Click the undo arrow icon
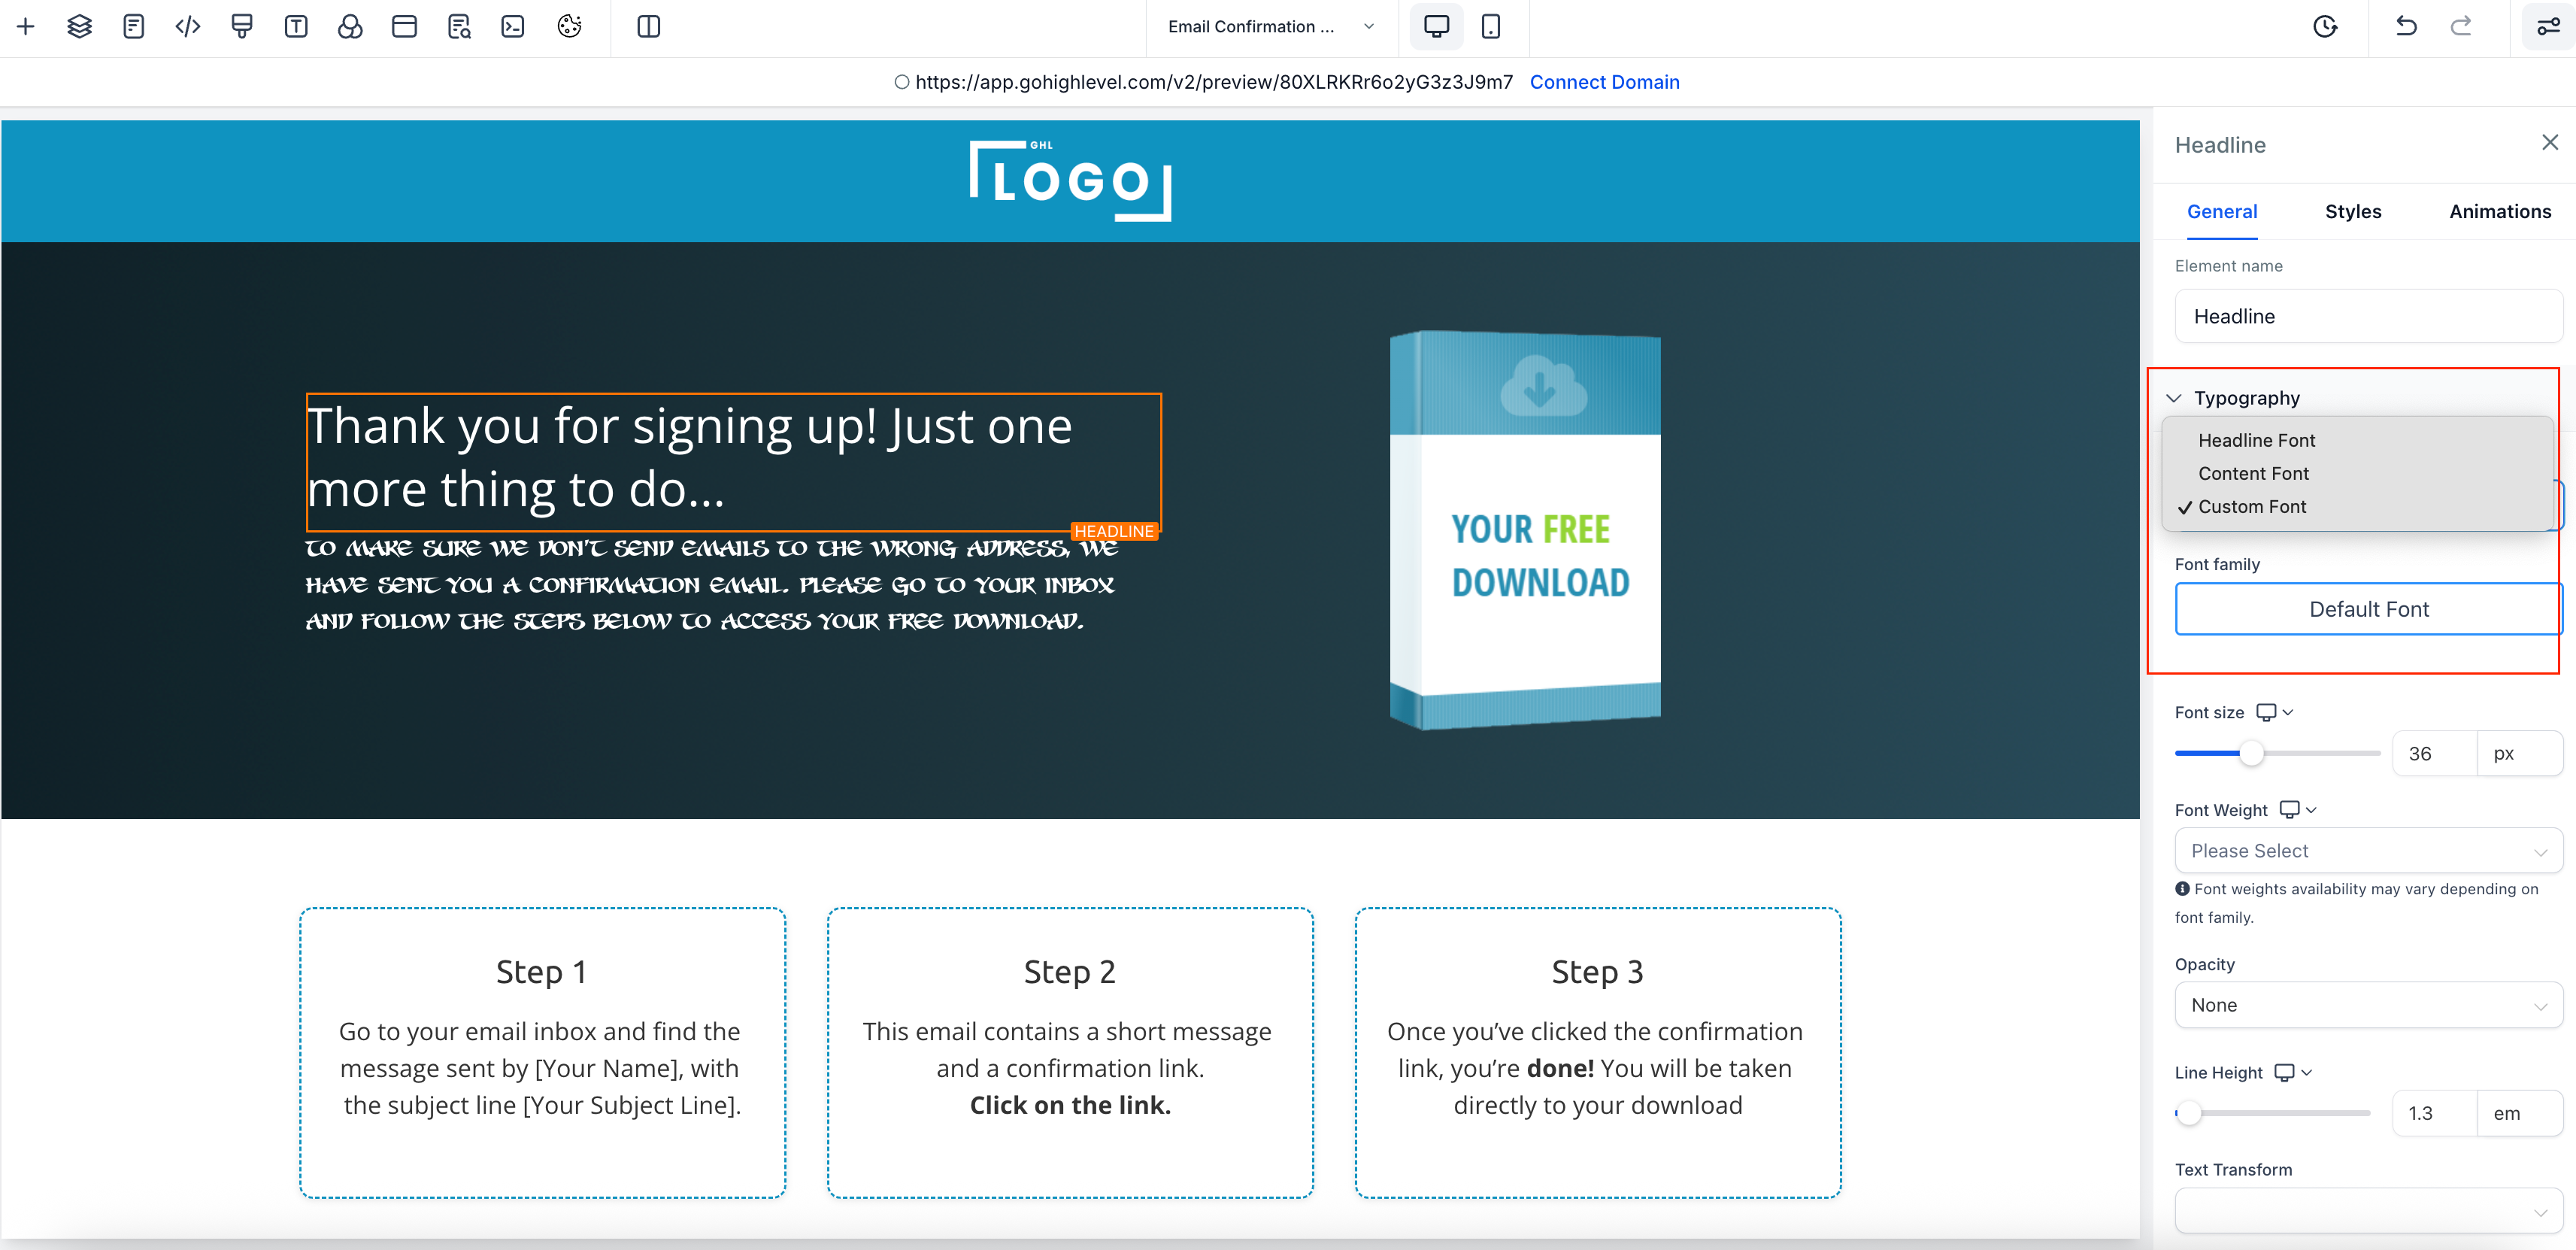The image size is (2576, 1250). 2406,27
